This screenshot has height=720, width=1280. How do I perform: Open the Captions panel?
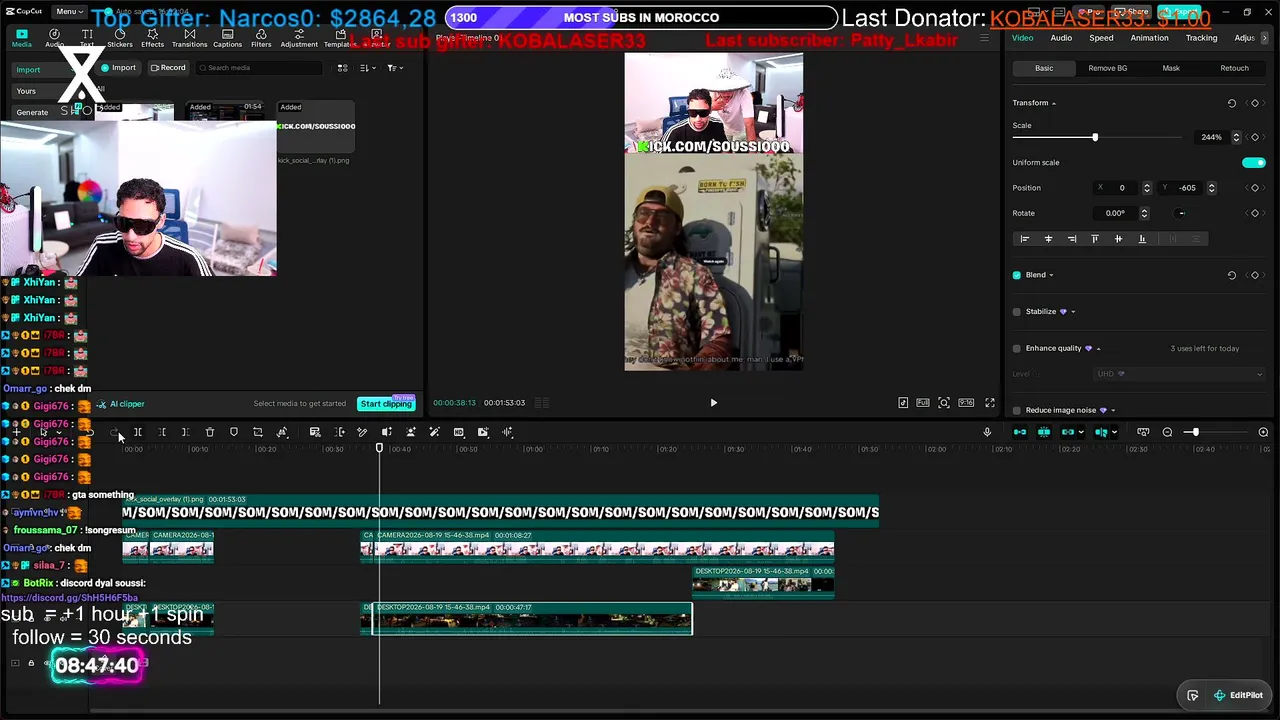click(227, 39)
